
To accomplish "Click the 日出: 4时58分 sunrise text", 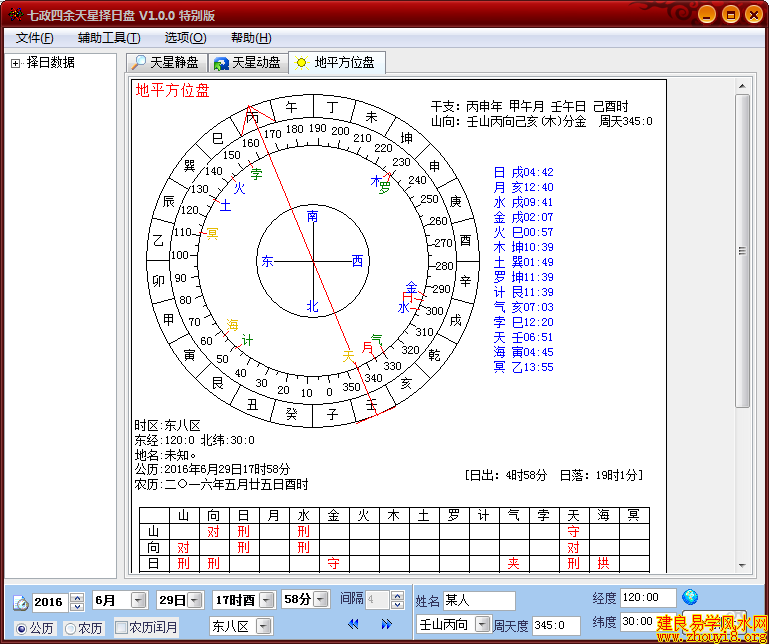I will tap(508, 475).
